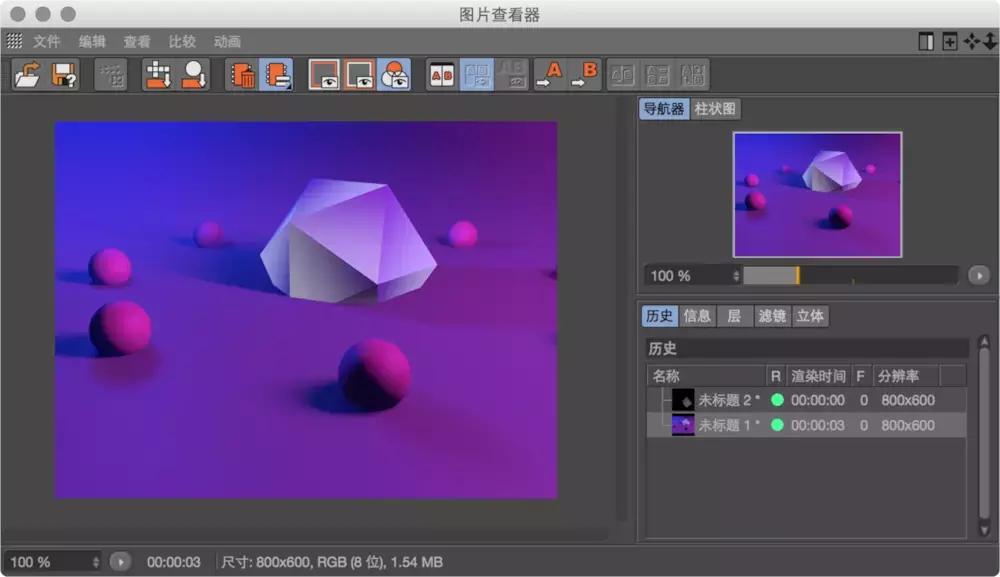Enable the single image view eye icon
This screenshot has height=577, width=1000.
(x=332, y=74)
